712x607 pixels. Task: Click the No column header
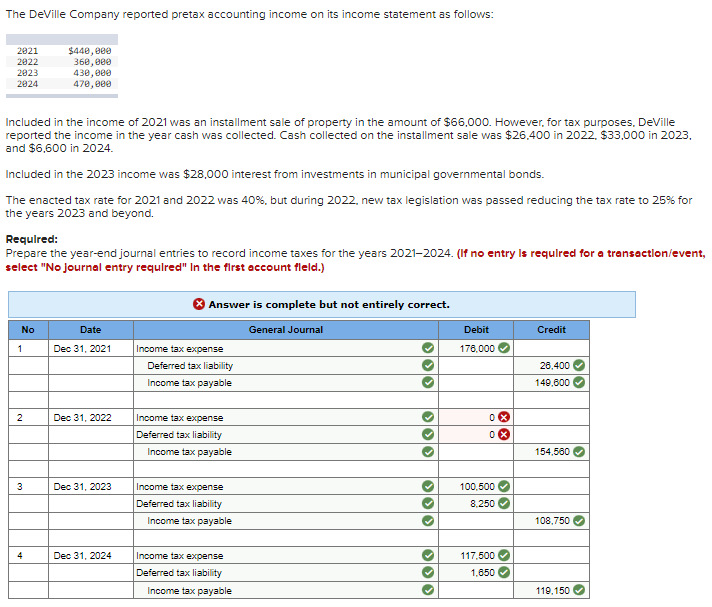tap(28, 330)
